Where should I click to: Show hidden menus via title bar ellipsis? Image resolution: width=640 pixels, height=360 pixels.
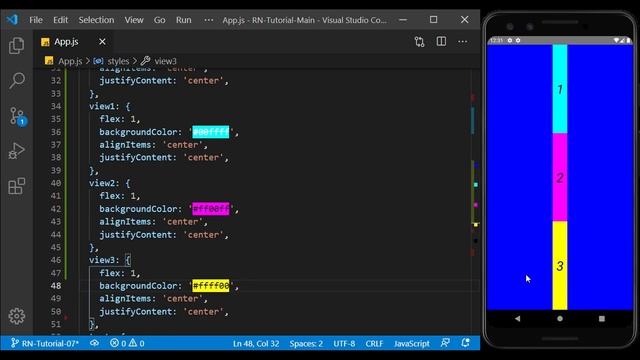tap(209, 20)
